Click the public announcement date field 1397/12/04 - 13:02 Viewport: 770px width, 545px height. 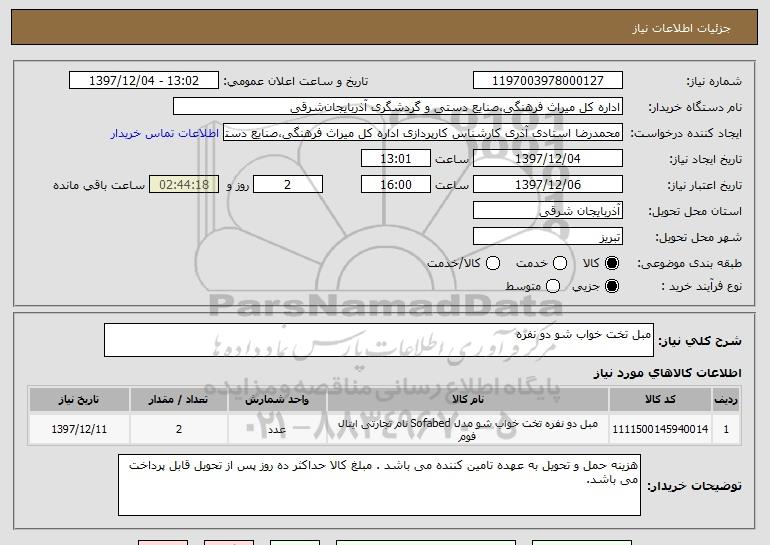(x=144, y=81)
